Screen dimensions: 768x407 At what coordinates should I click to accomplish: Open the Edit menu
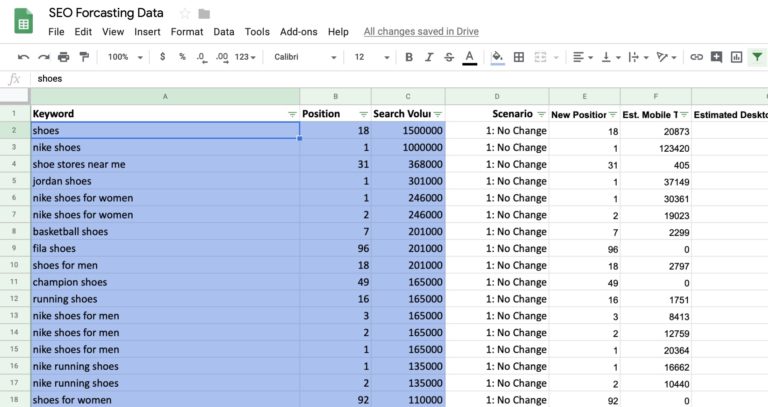pos(83,32)
